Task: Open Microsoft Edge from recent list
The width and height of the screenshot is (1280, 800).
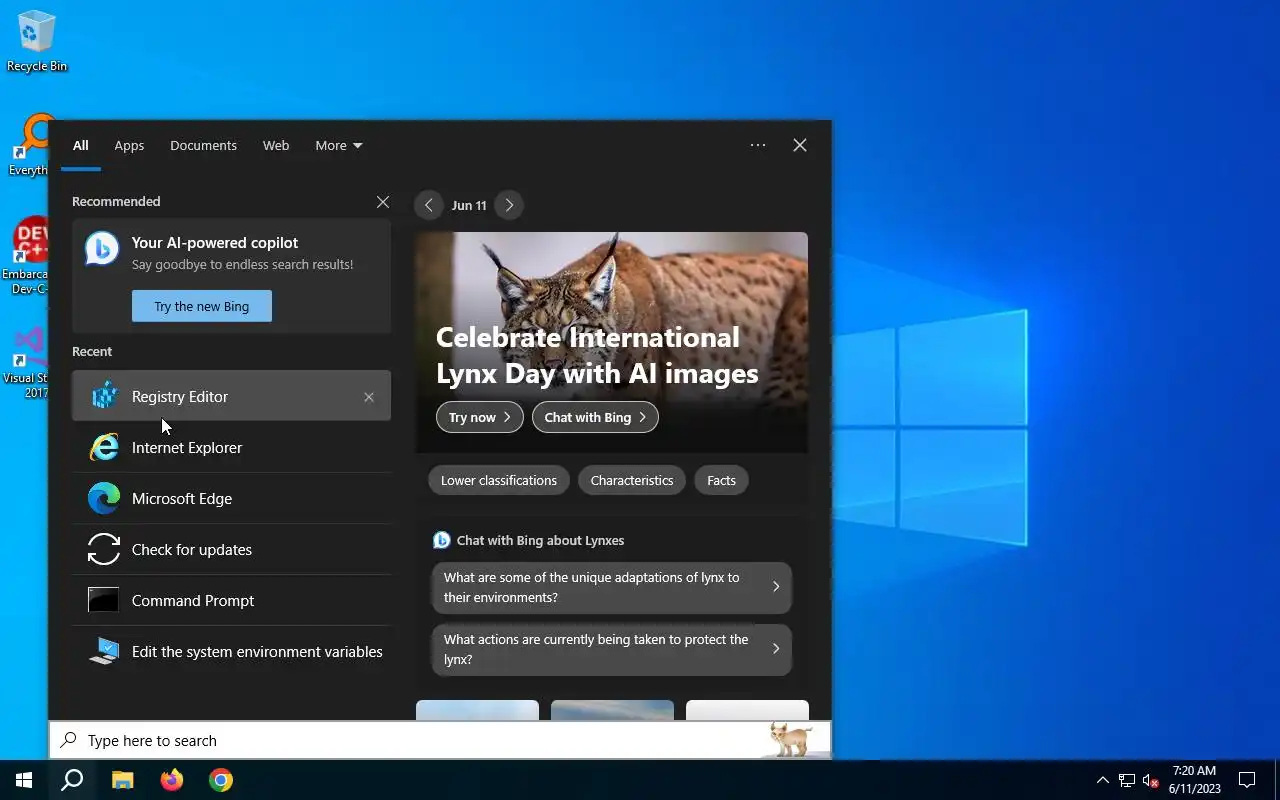Action: click(x=231, y=498)
